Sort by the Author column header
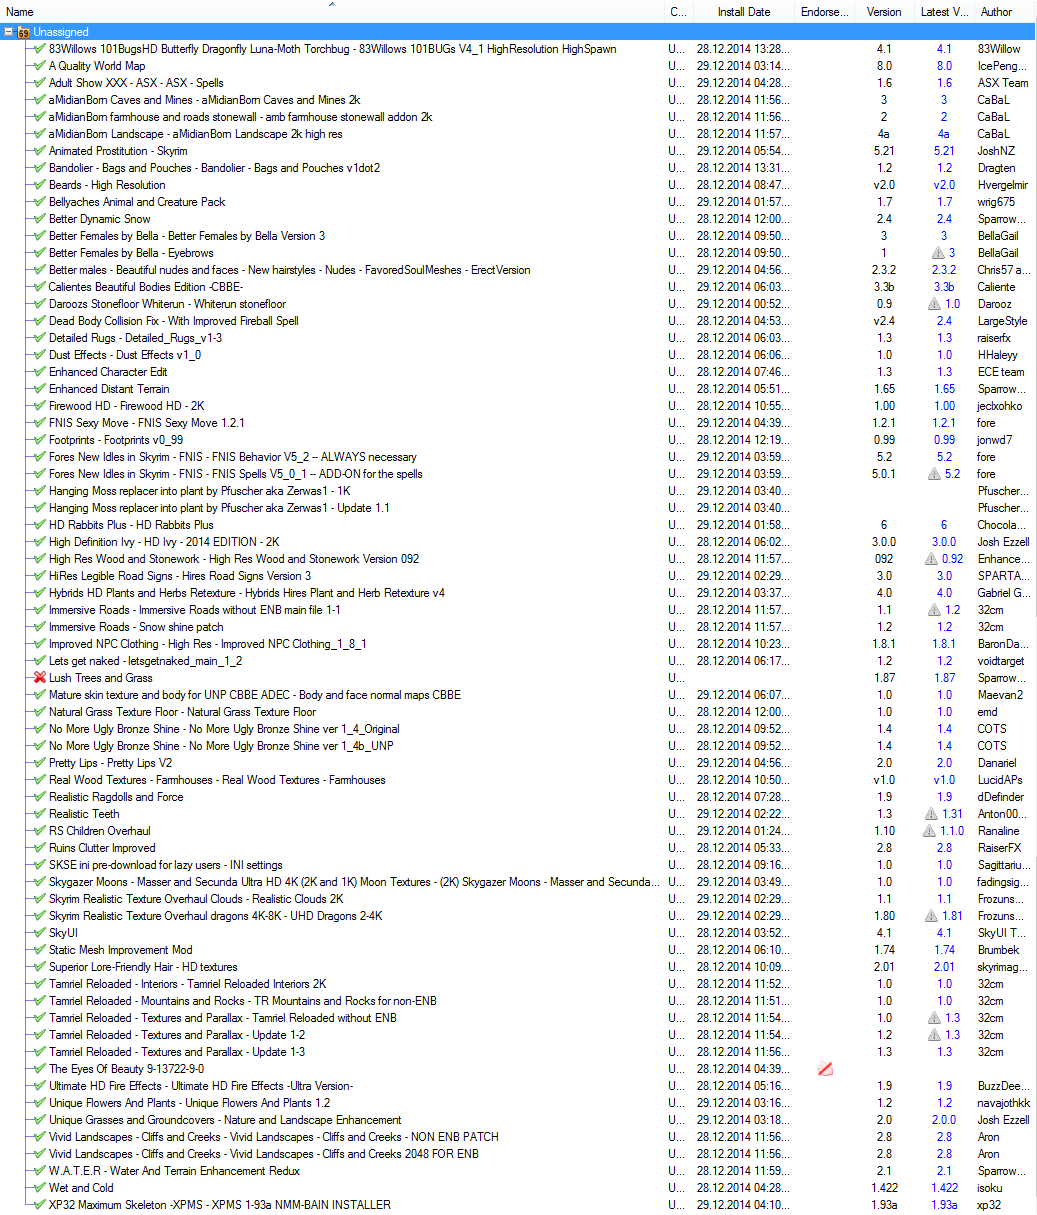 [1003, 12]
